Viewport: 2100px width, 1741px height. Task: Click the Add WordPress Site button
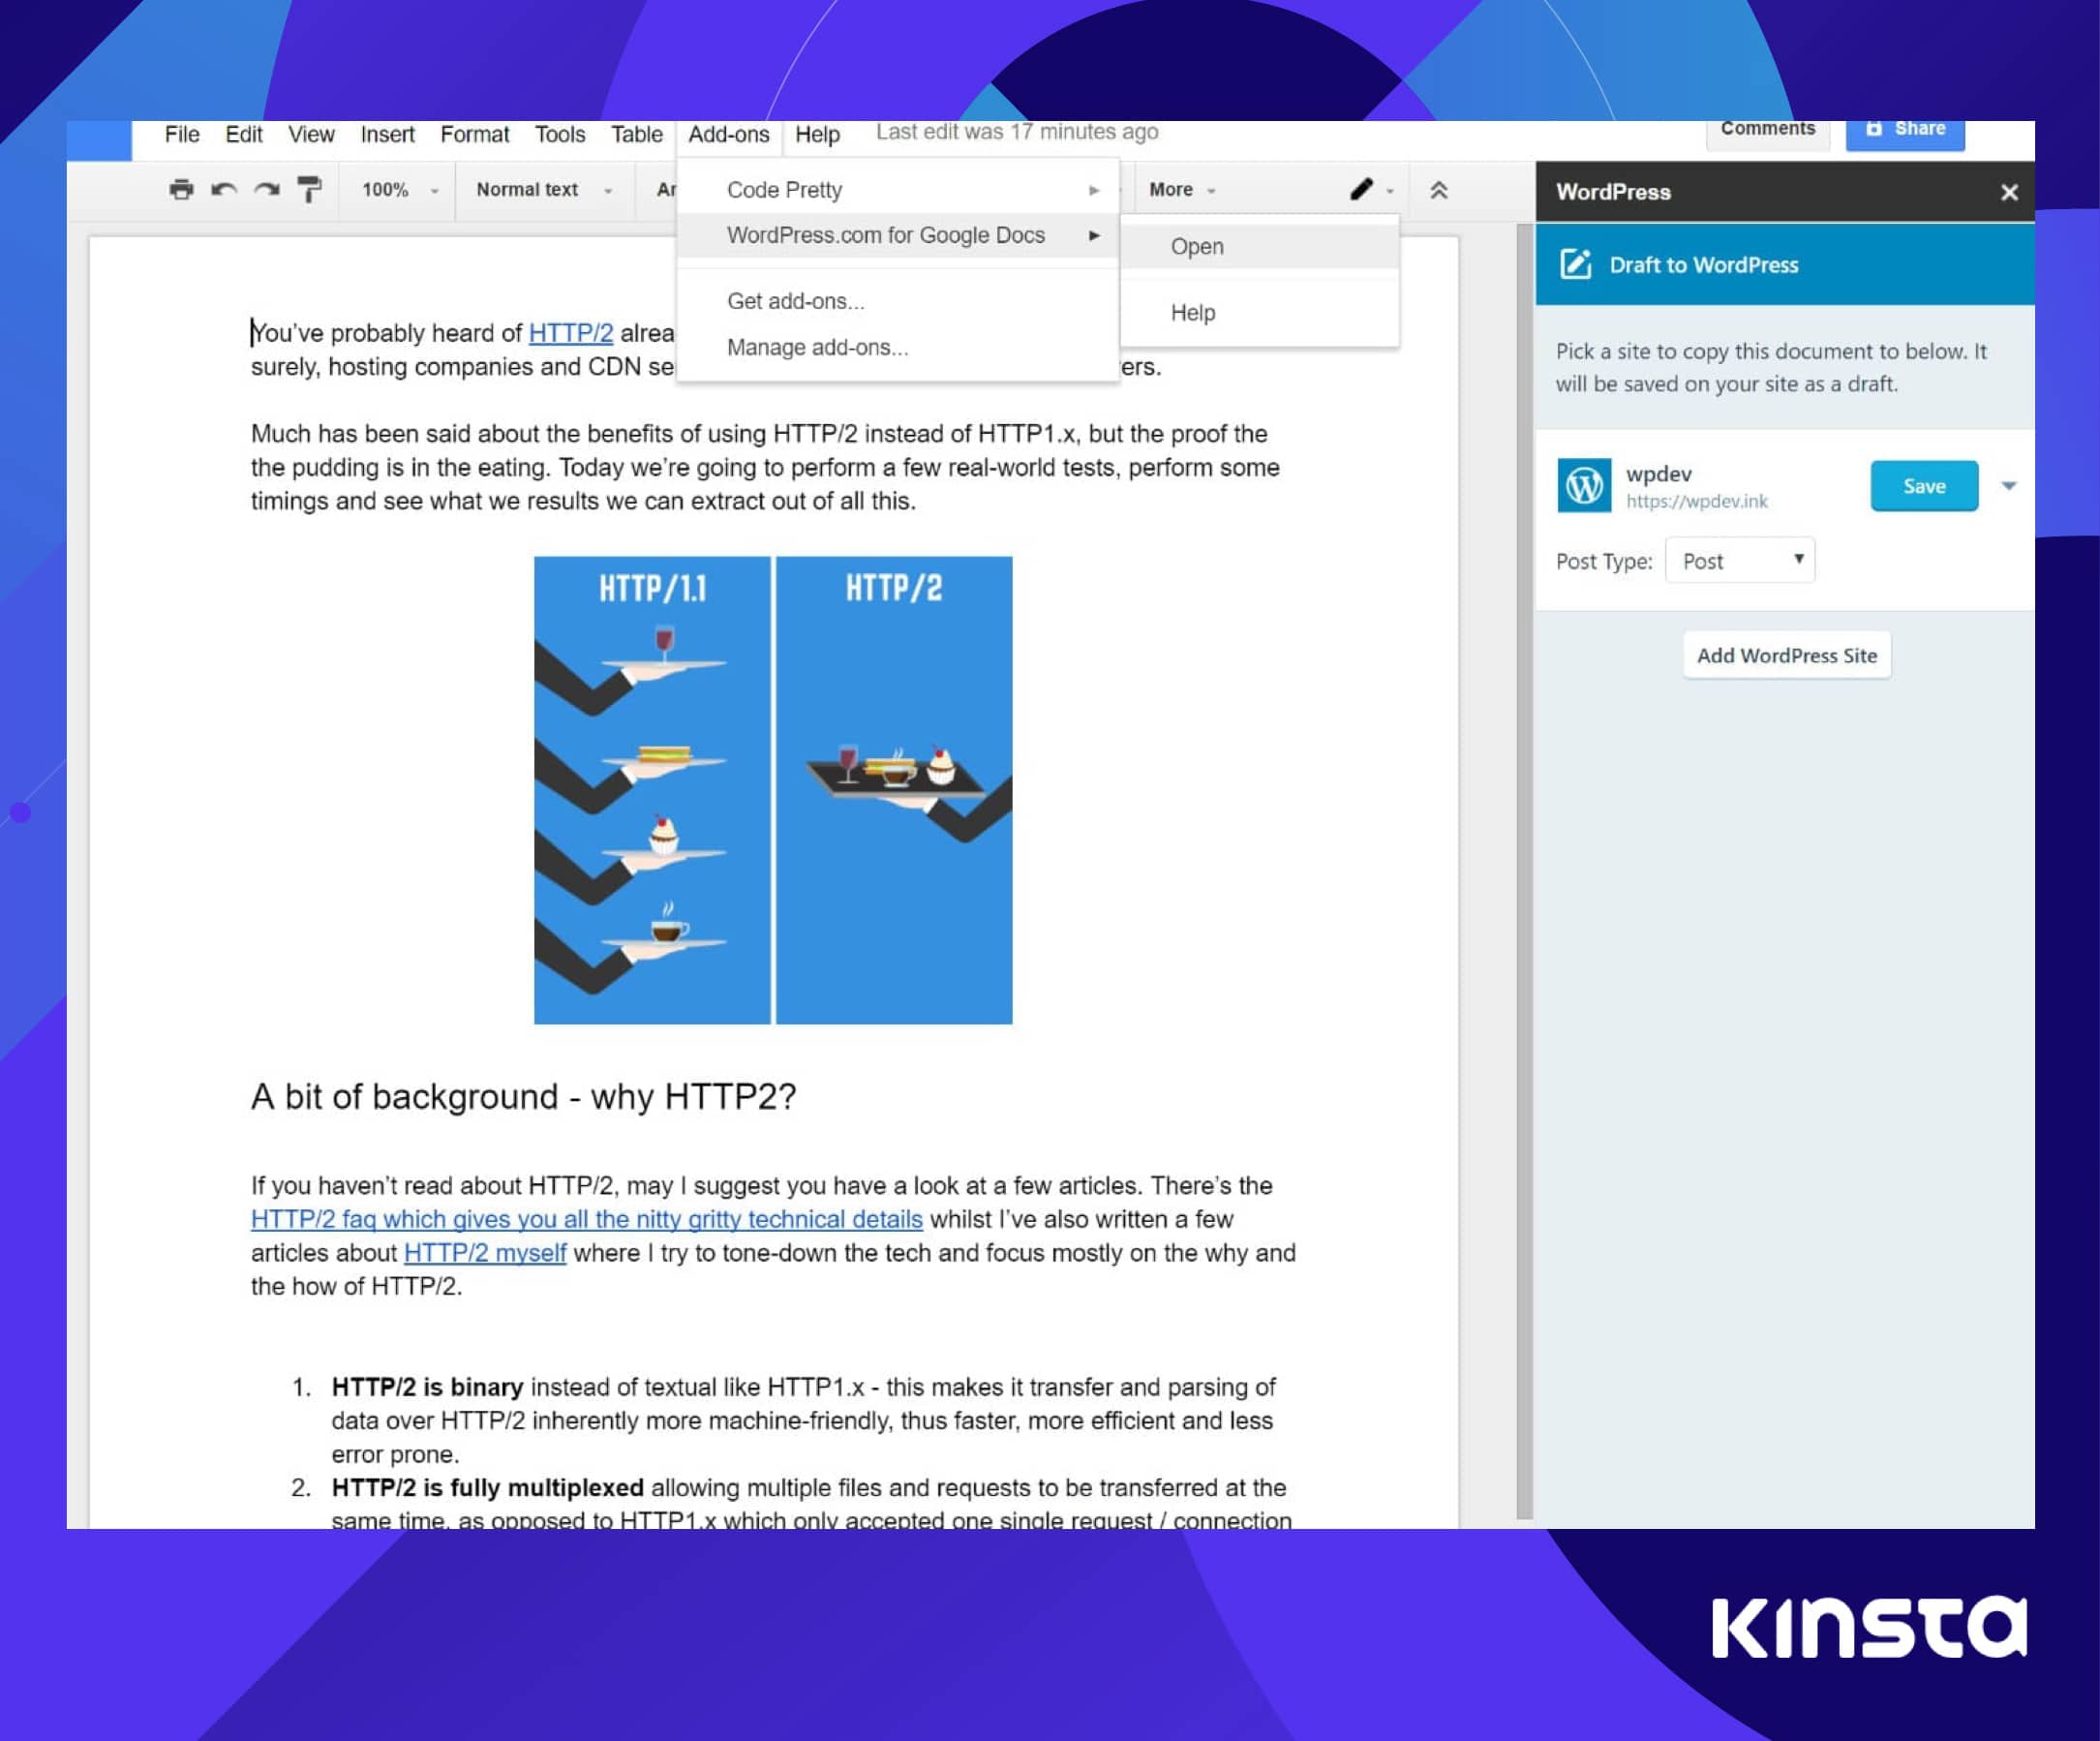(x=1786, y=655)
